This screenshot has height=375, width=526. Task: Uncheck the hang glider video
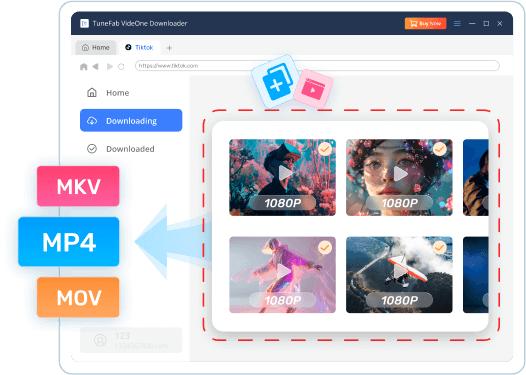(439, 248)
